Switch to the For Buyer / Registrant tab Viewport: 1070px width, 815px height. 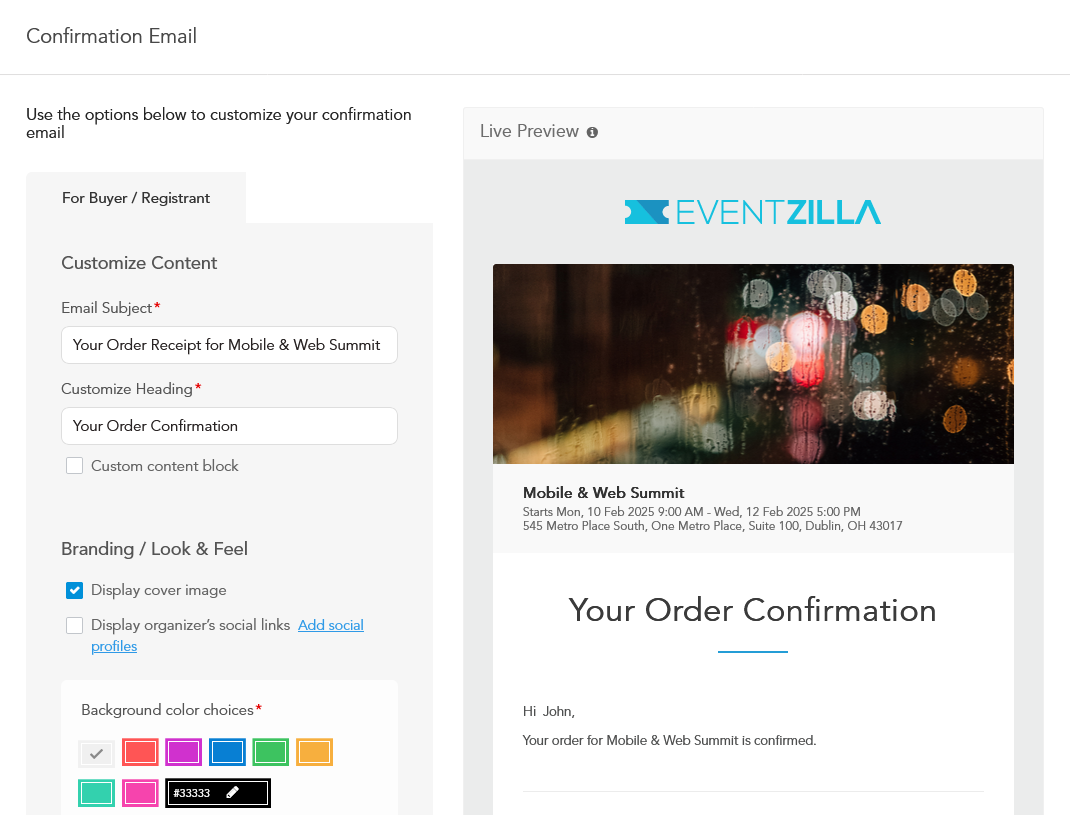tap(135, 197)
